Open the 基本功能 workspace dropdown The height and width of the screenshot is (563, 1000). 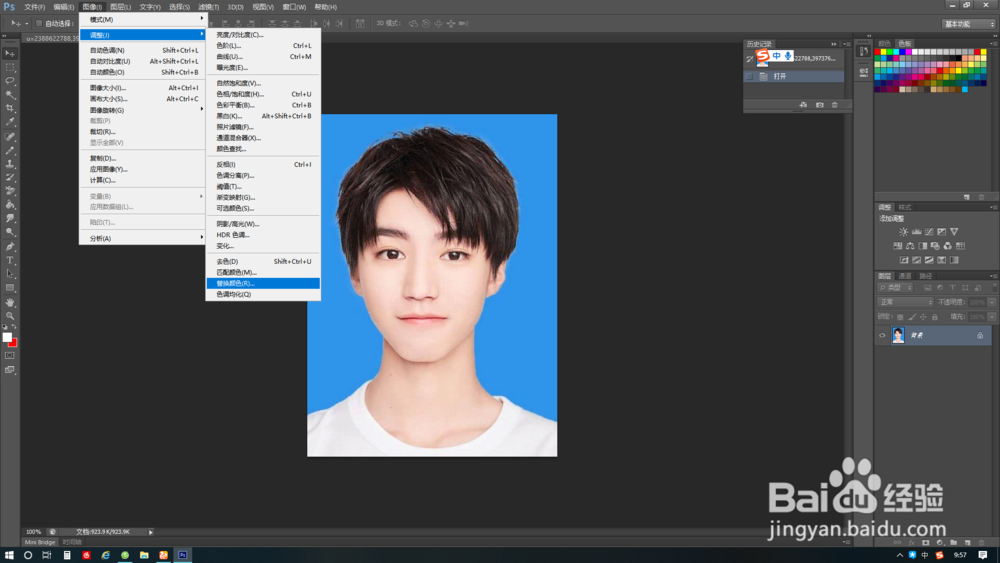pos(968,23)
